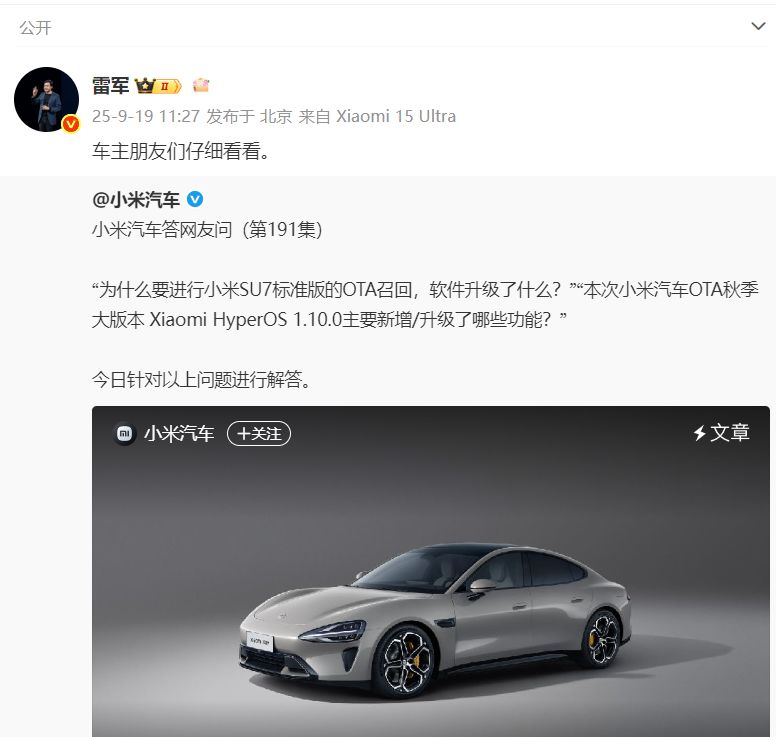Click the 发布于 北京 location text
The image size is (776, 737).
click(x=249, y=116)
